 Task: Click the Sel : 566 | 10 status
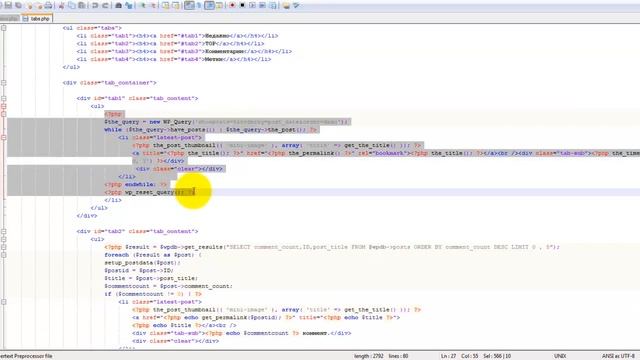497,356
